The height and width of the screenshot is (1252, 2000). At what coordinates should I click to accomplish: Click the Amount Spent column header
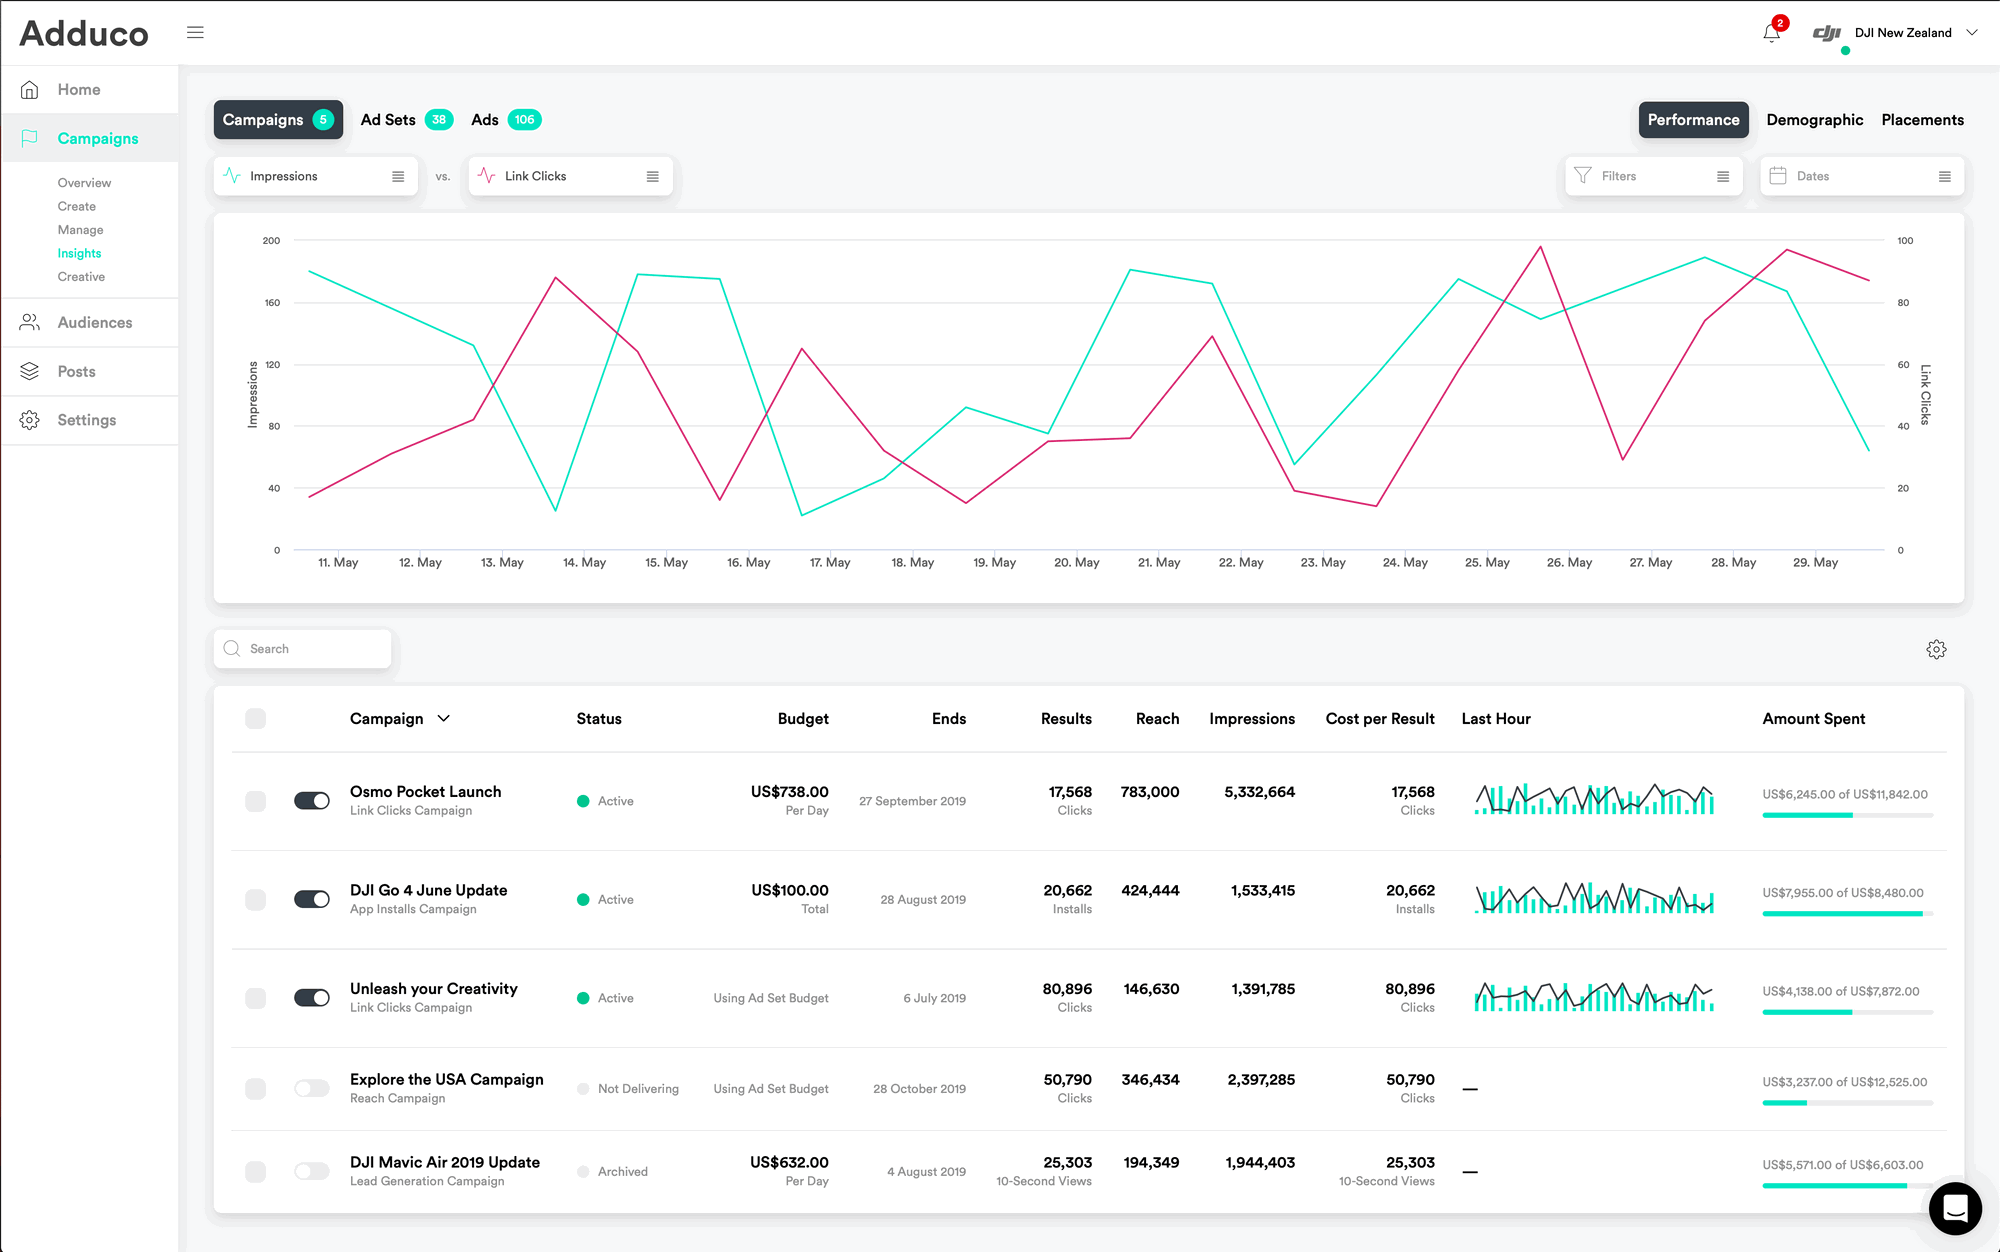pos(1813,719)
